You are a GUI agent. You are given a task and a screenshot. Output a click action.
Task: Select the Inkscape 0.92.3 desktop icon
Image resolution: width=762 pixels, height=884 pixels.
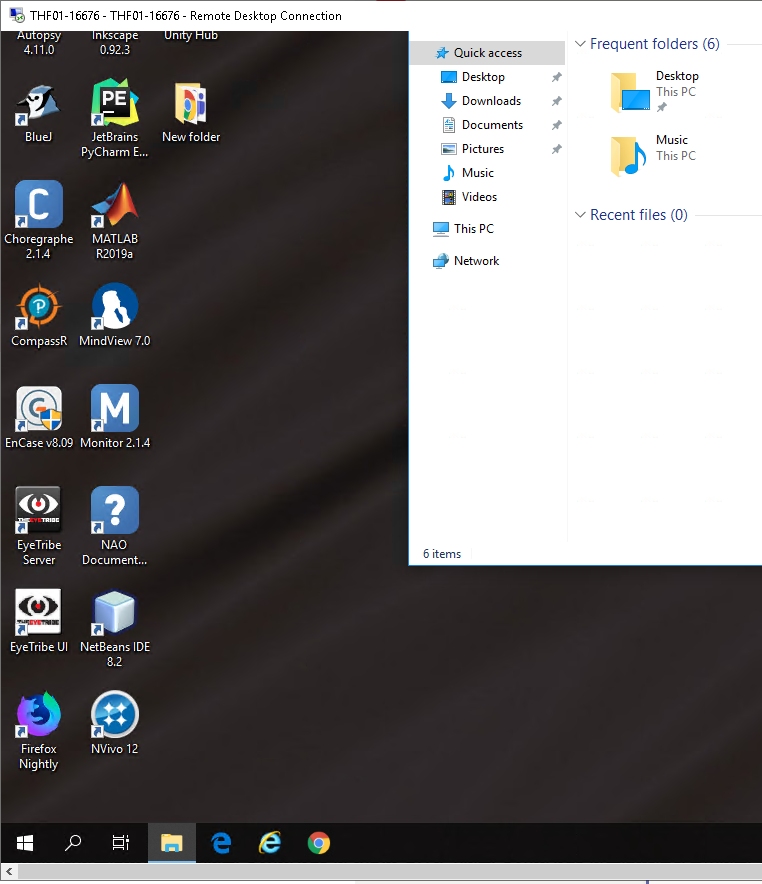coord(114,43)
